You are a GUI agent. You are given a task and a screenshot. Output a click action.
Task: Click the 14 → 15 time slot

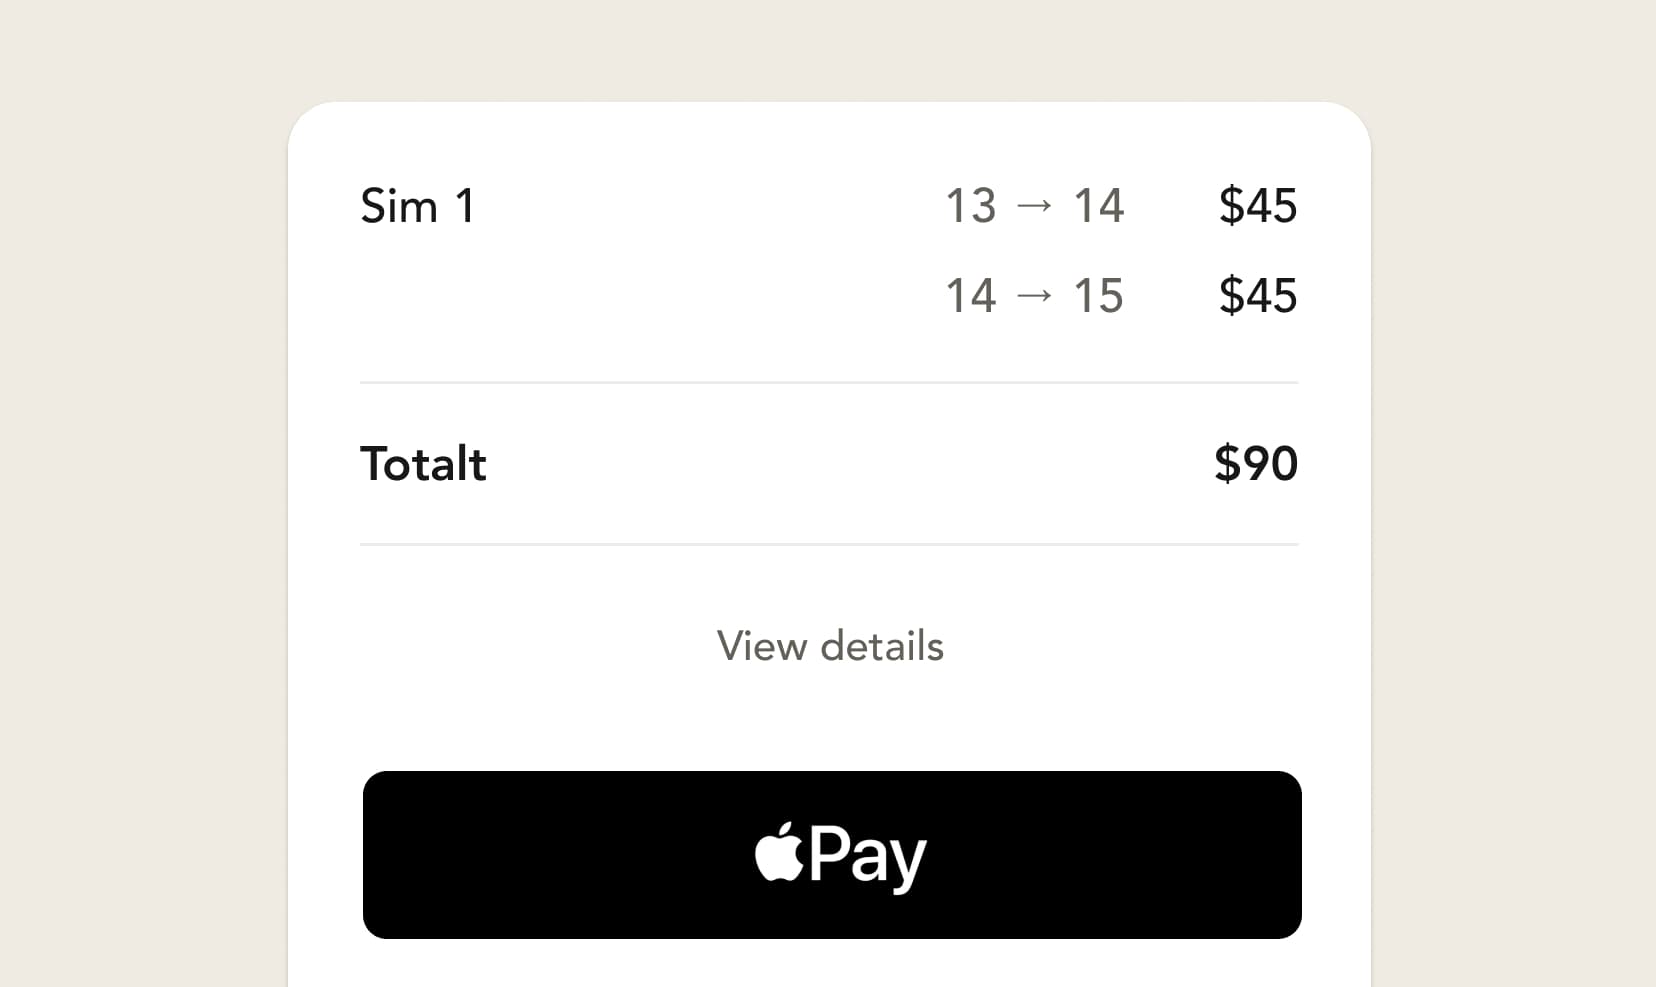pyautogui.click(x=1035, y=296)
